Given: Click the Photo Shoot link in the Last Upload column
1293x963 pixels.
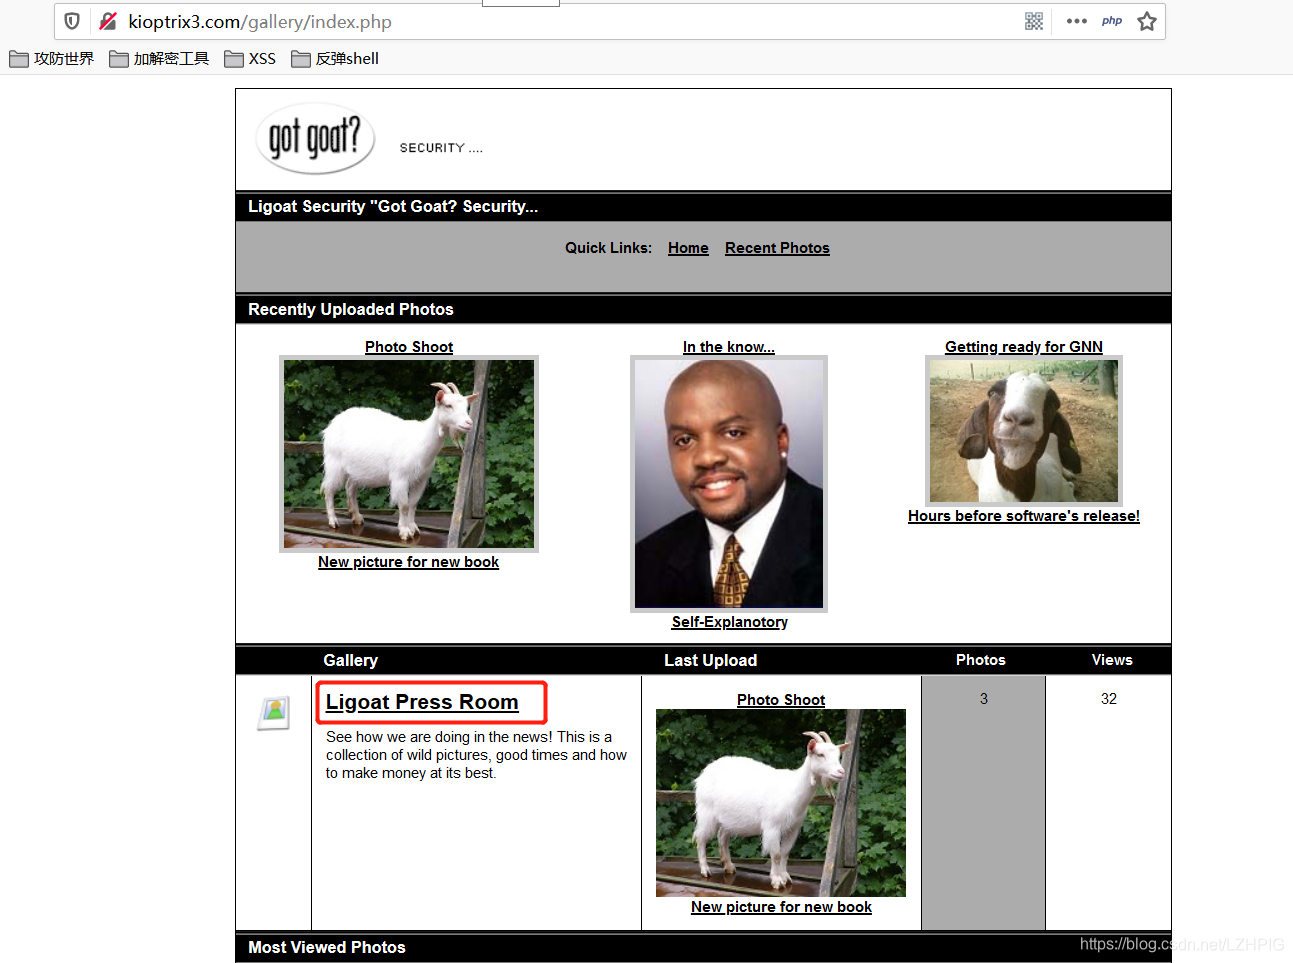Looking at the screenshot, I should click(781, 700).
